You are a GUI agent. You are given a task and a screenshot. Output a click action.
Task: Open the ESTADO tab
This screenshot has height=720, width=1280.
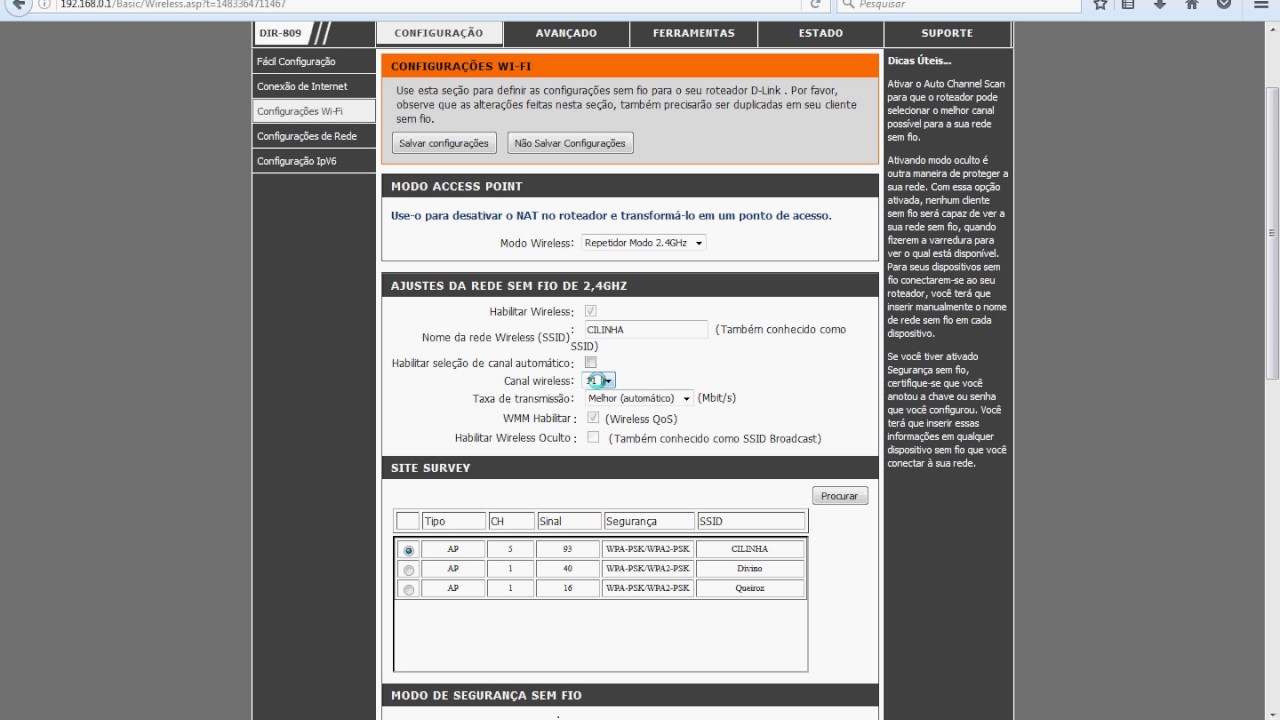[821, 33]
